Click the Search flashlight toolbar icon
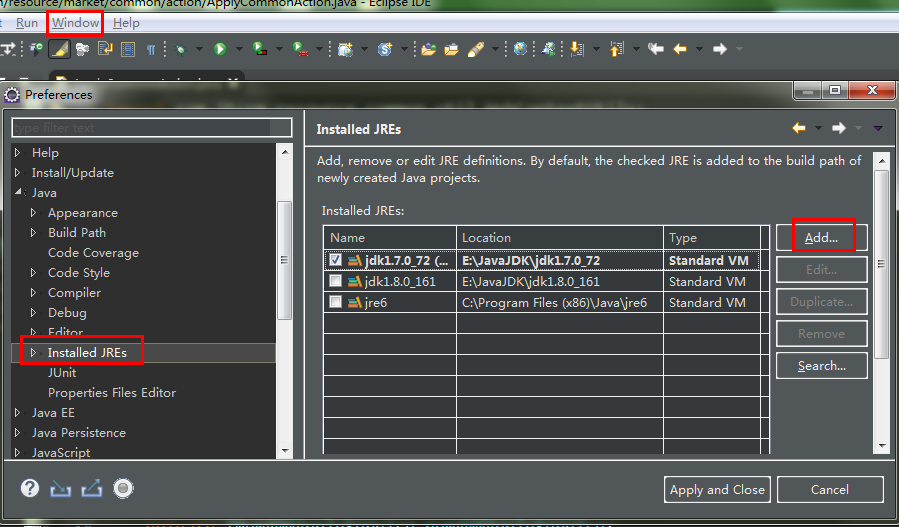The width and height of the screenshot is (899, 527). click(x=475, y=50)
